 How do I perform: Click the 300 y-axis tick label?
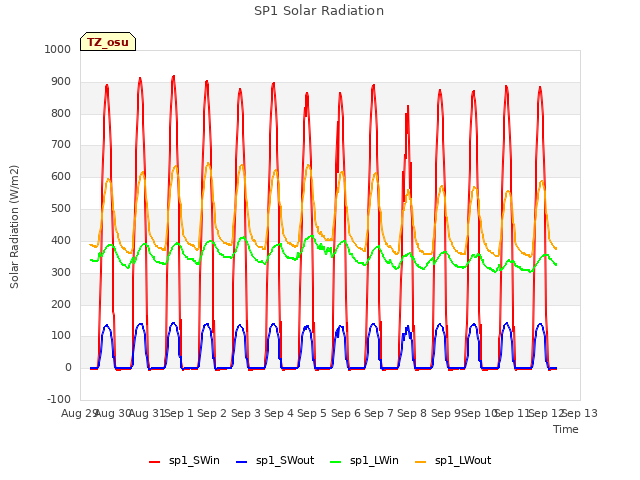pyautogui.click(x=61, y=272)
